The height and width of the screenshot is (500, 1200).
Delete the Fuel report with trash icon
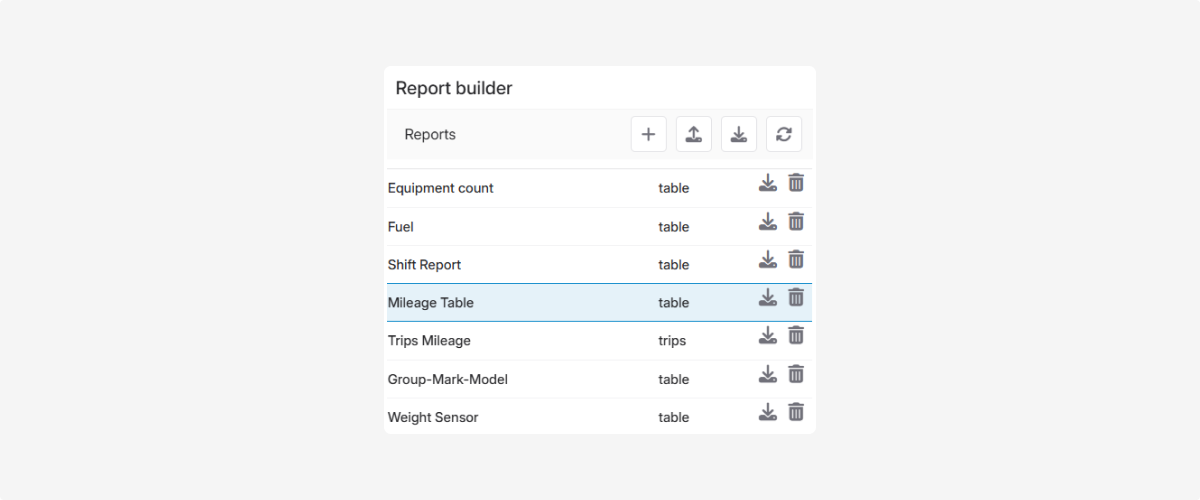(796, 221)
